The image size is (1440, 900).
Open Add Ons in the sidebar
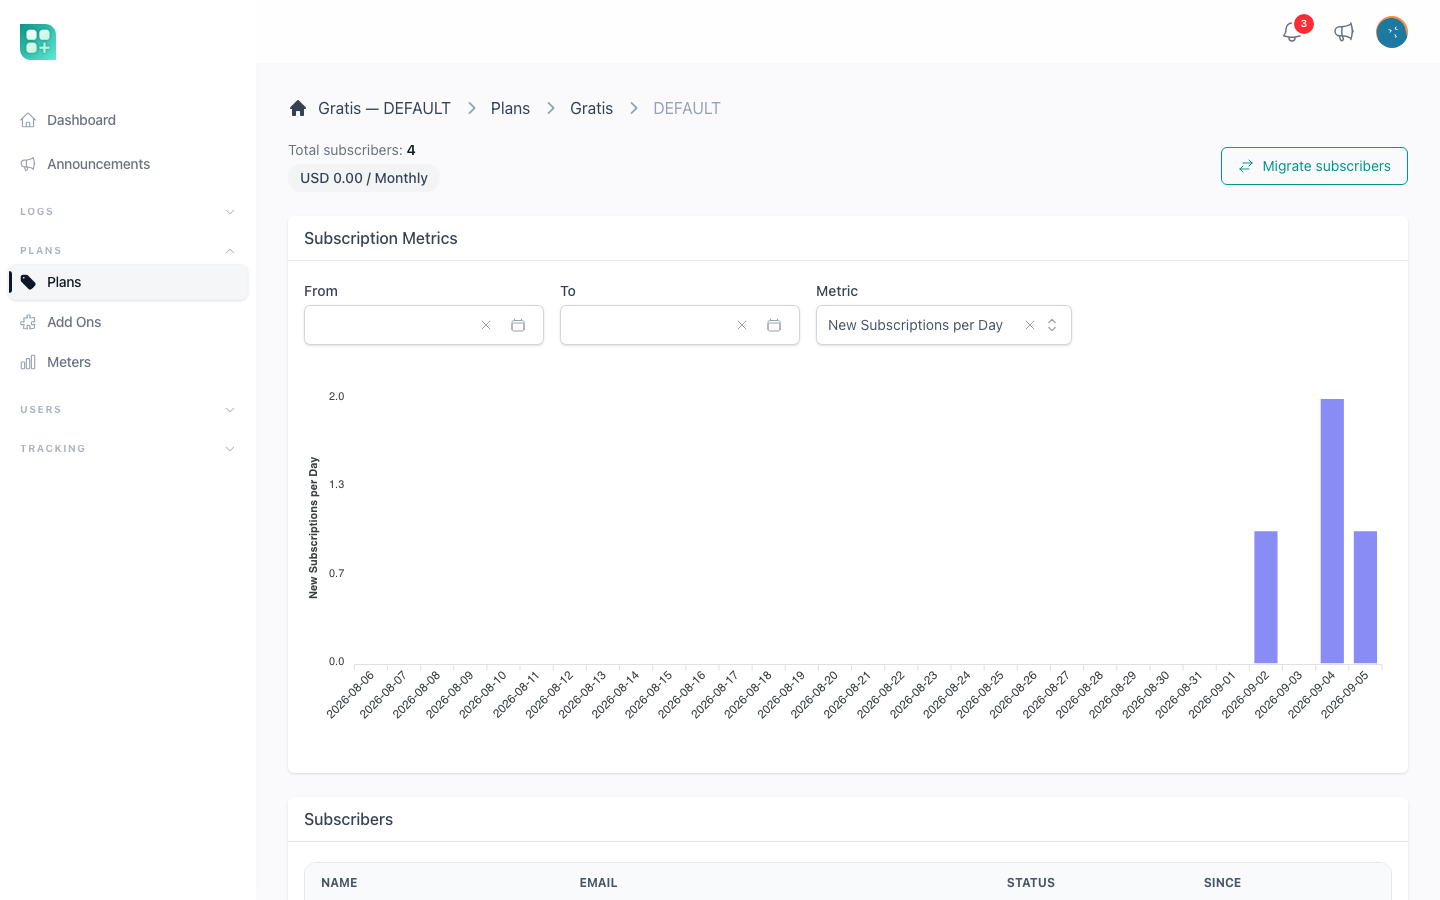pos(128,322)
